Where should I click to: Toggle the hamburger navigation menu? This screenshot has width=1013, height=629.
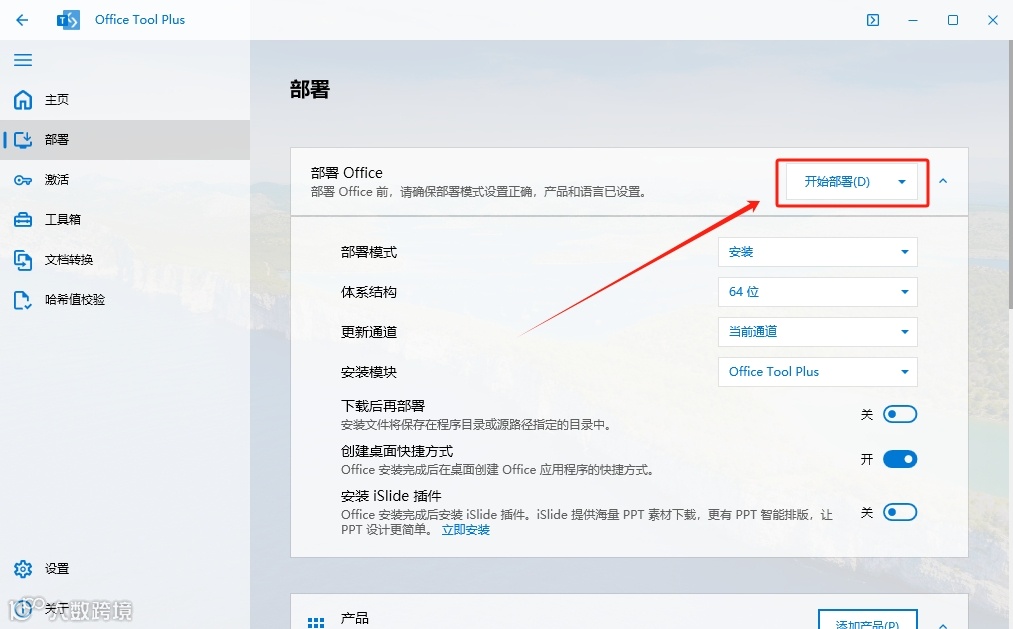(x=23, y=60)
